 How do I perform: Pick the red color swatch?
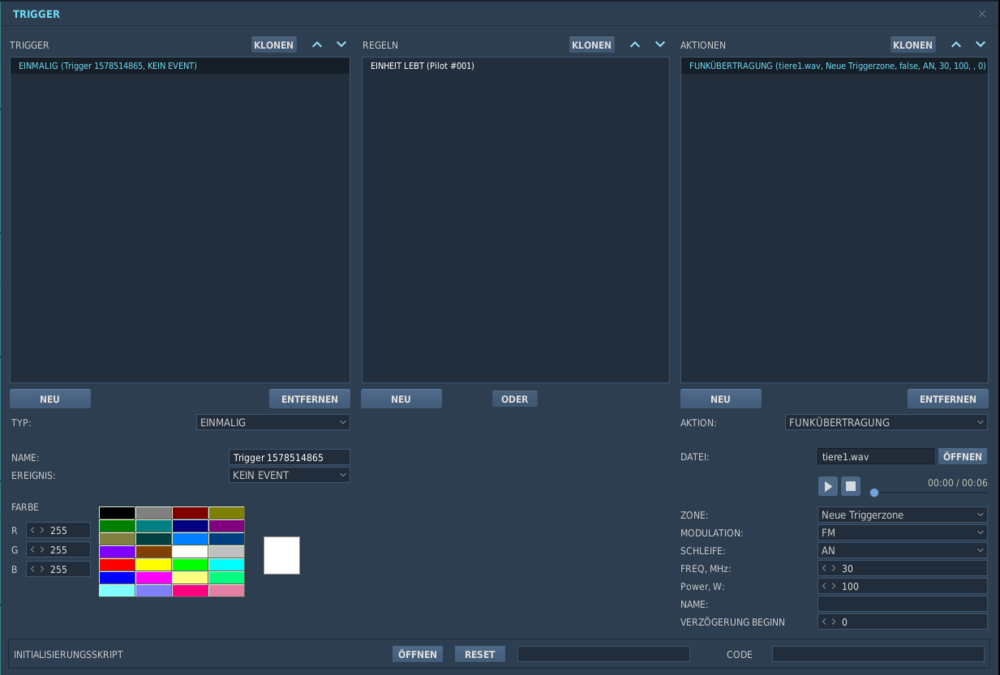117,565
